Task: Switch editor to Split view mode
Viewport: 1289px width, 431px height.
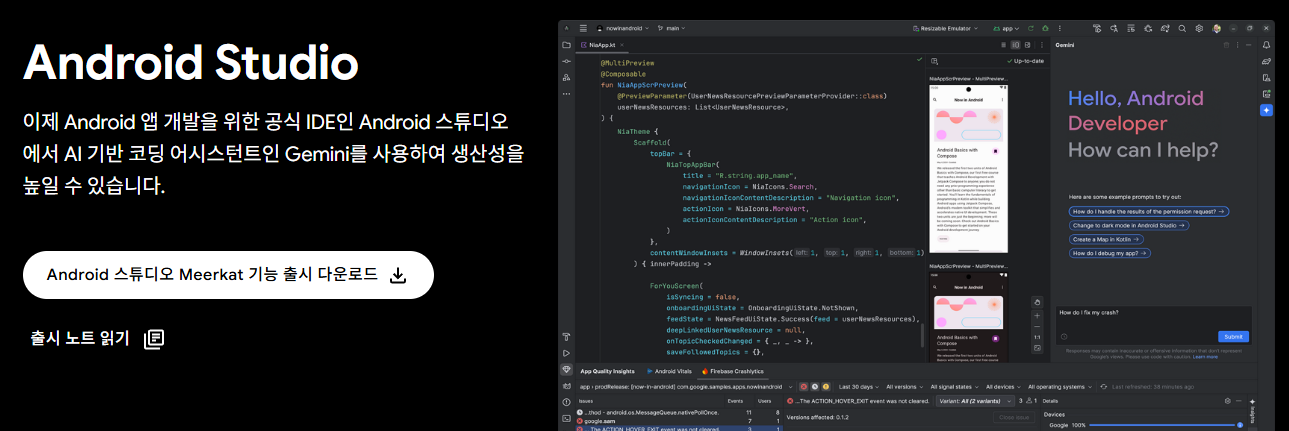Action: click(x=1017, y=45)
